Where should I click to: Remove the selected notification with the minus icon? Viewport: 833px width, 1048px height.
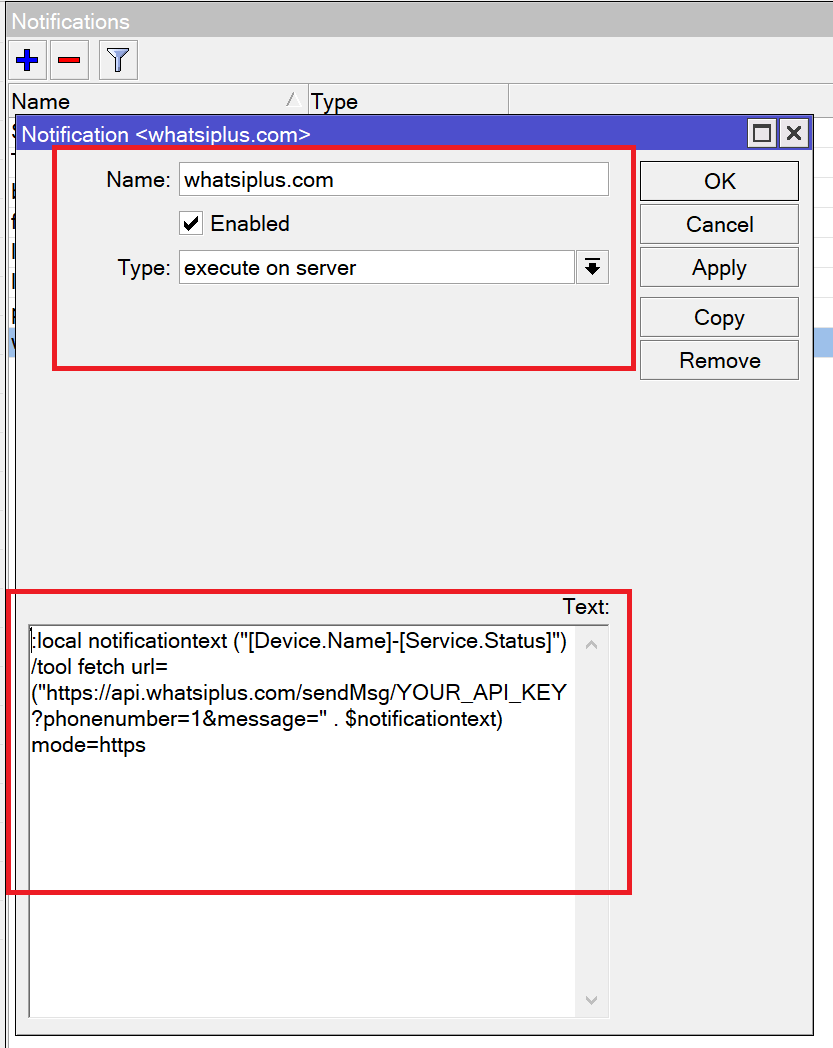click(x=69, y=60)
